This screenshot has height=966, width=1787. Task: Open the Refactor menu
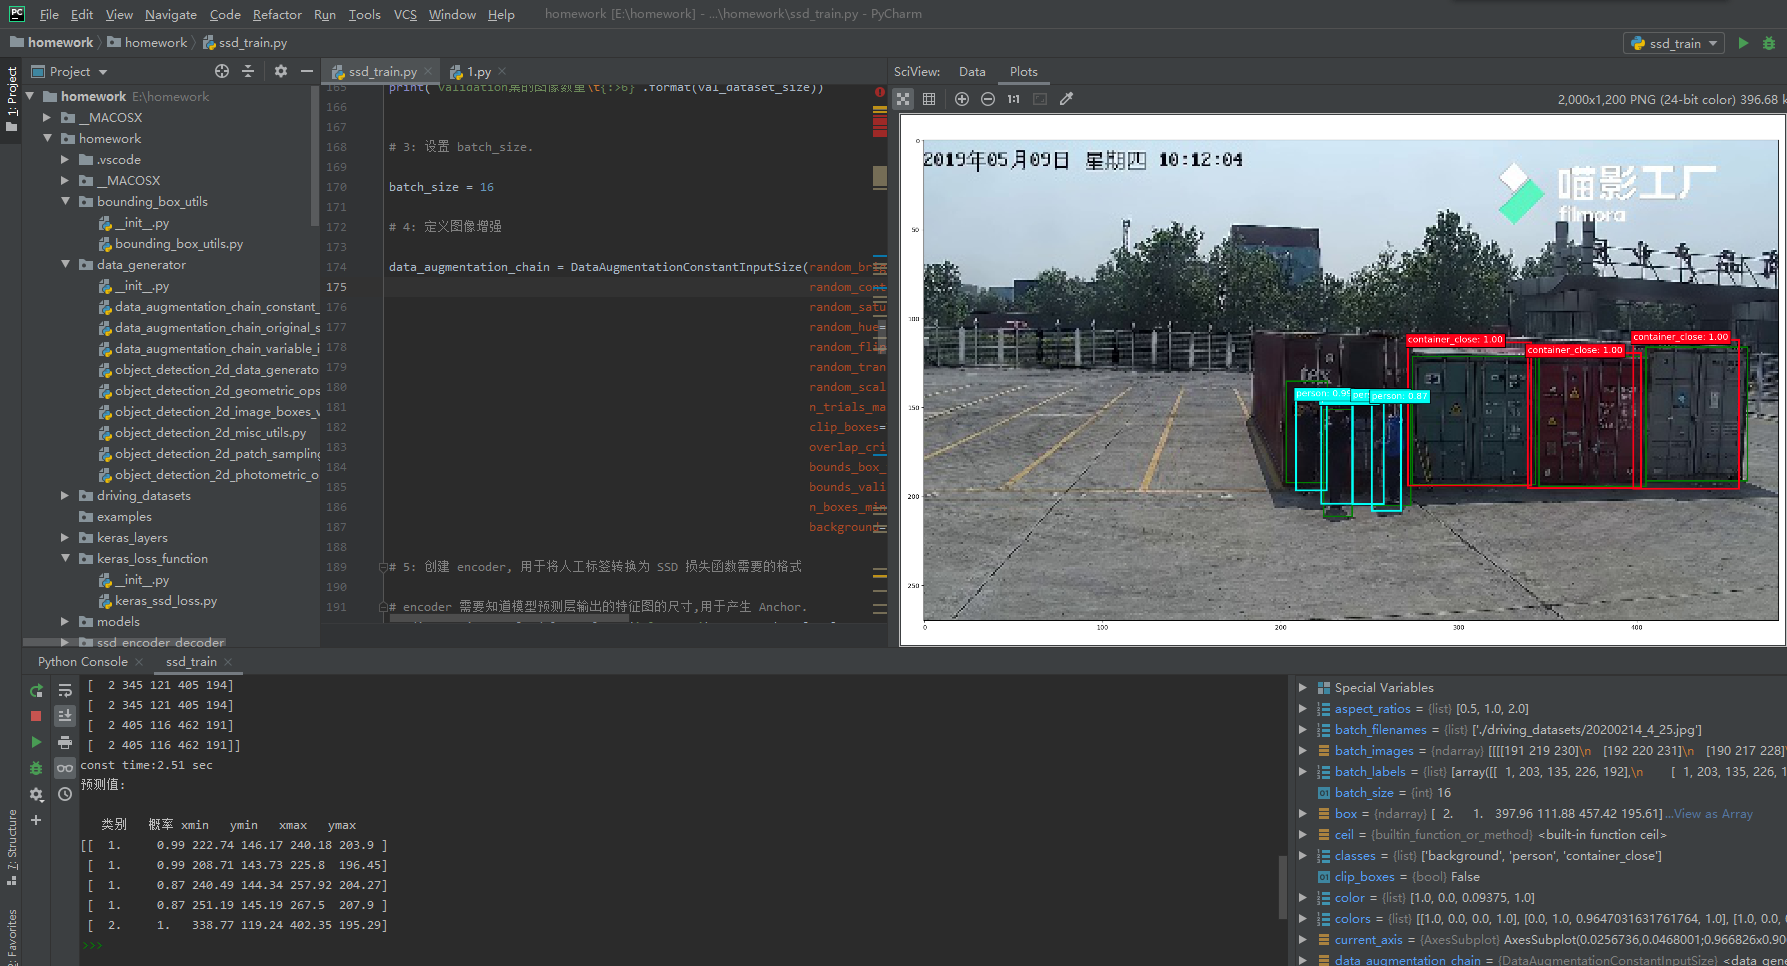tap(277, 14)
